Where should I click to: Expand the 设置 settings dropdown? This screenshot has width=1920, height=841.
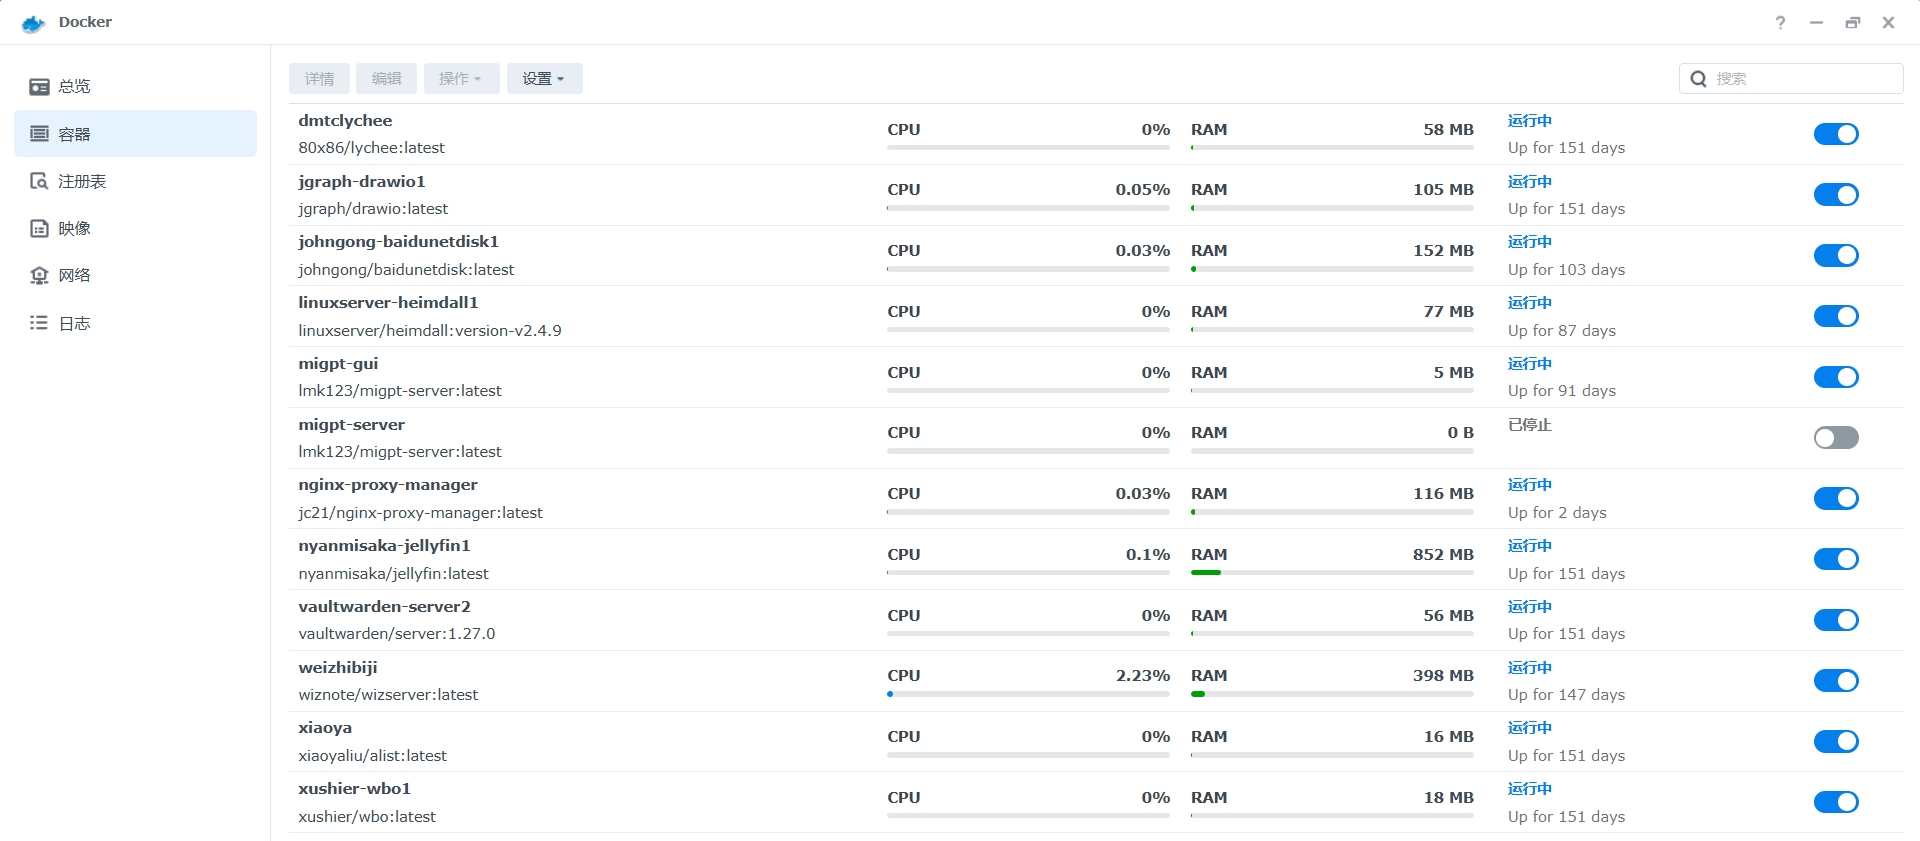(x=544, y=78)
